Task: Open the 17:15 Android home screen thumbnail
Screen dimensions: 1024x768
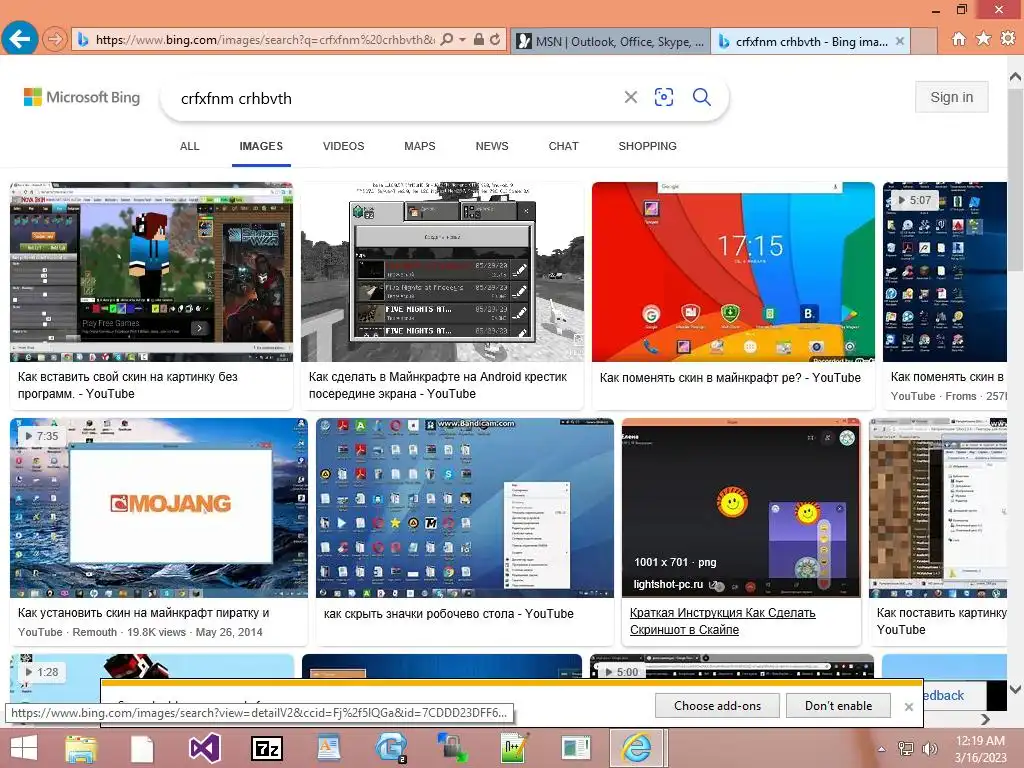Action: 733,272
